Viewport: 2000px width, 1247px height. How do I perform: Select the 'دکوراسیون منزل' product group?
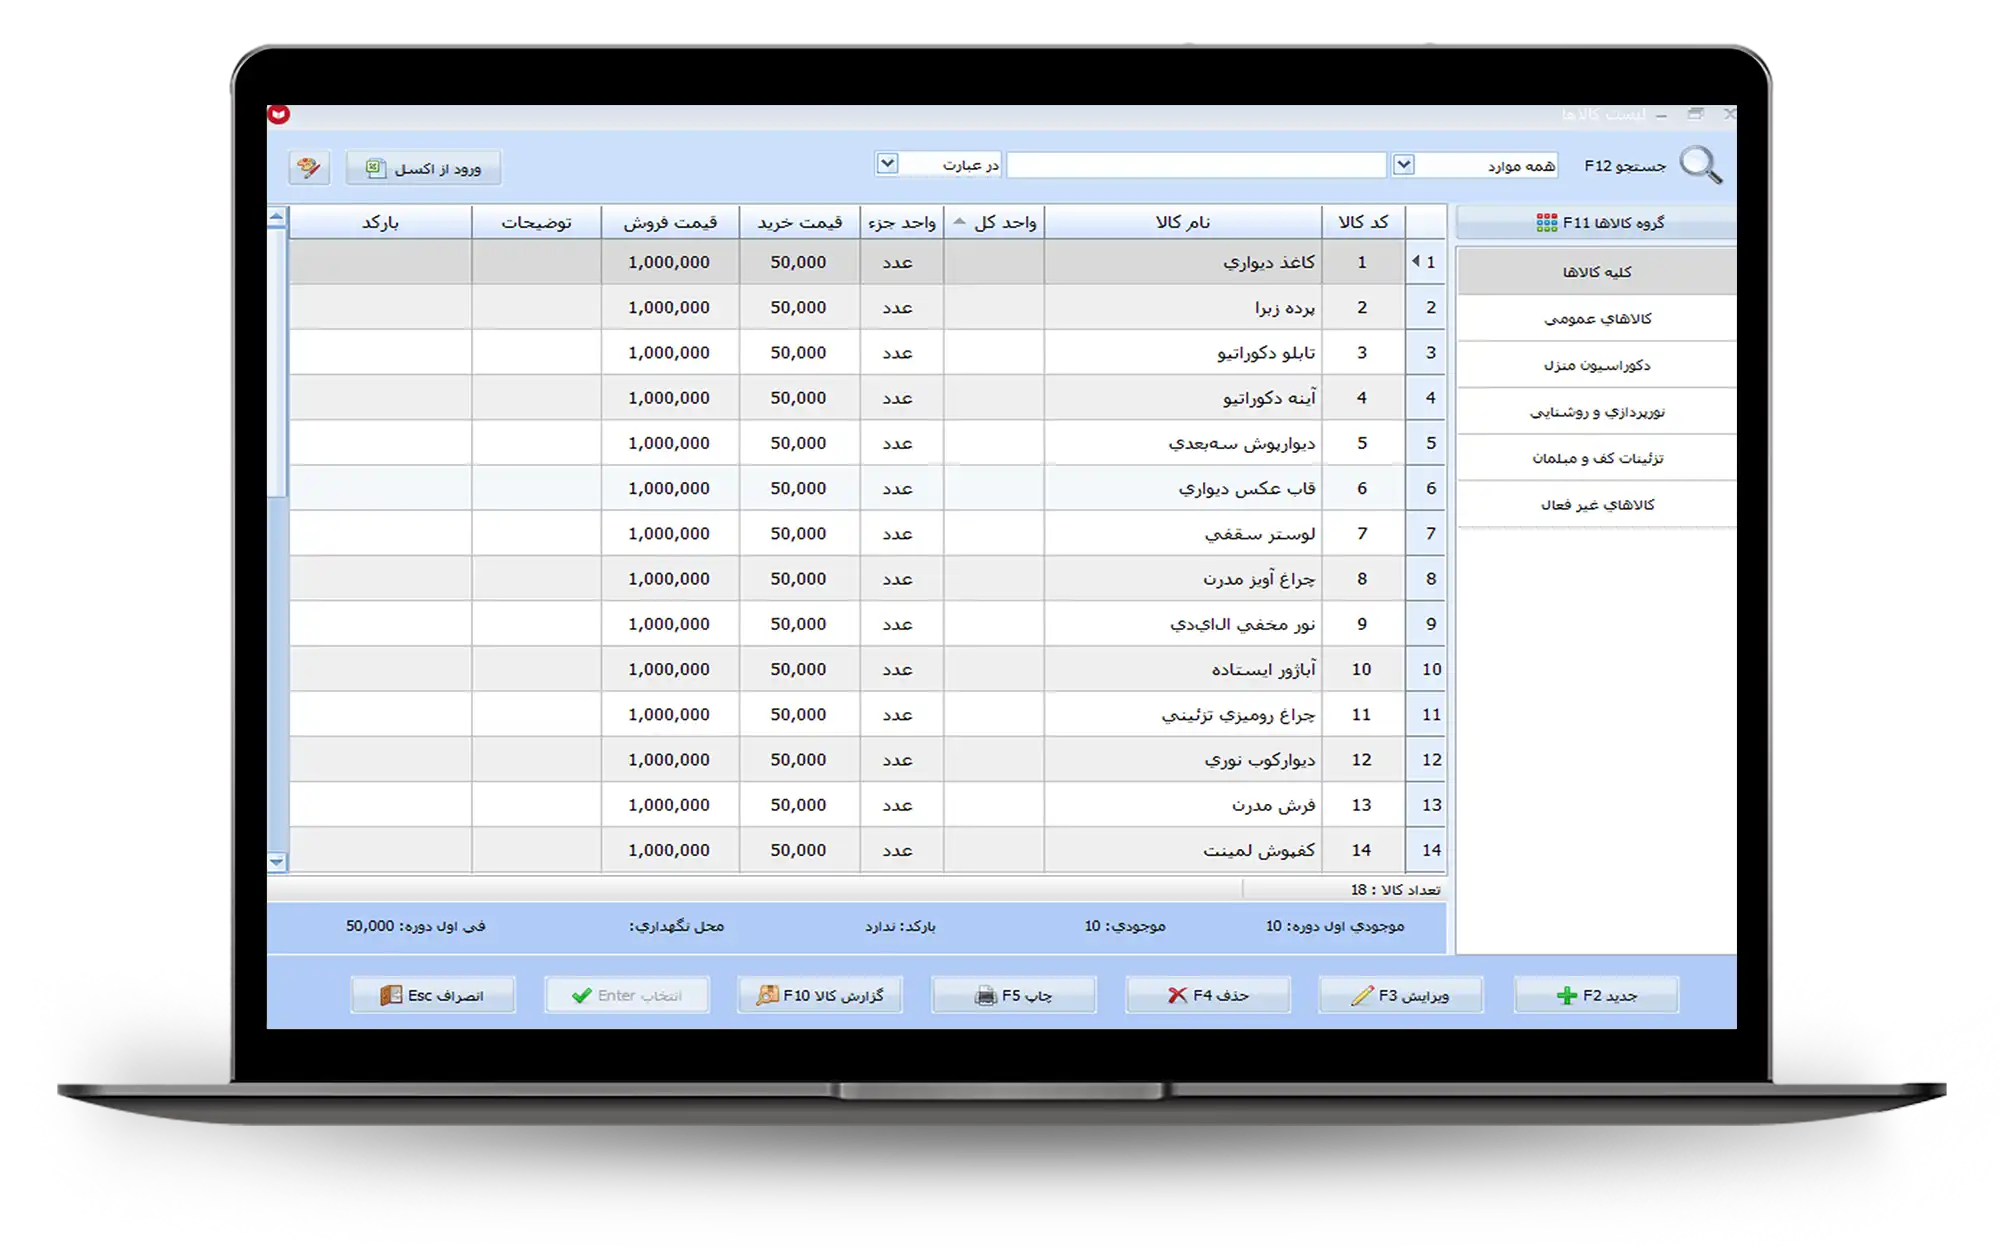pyautogui.click(x=1596, y=365)
